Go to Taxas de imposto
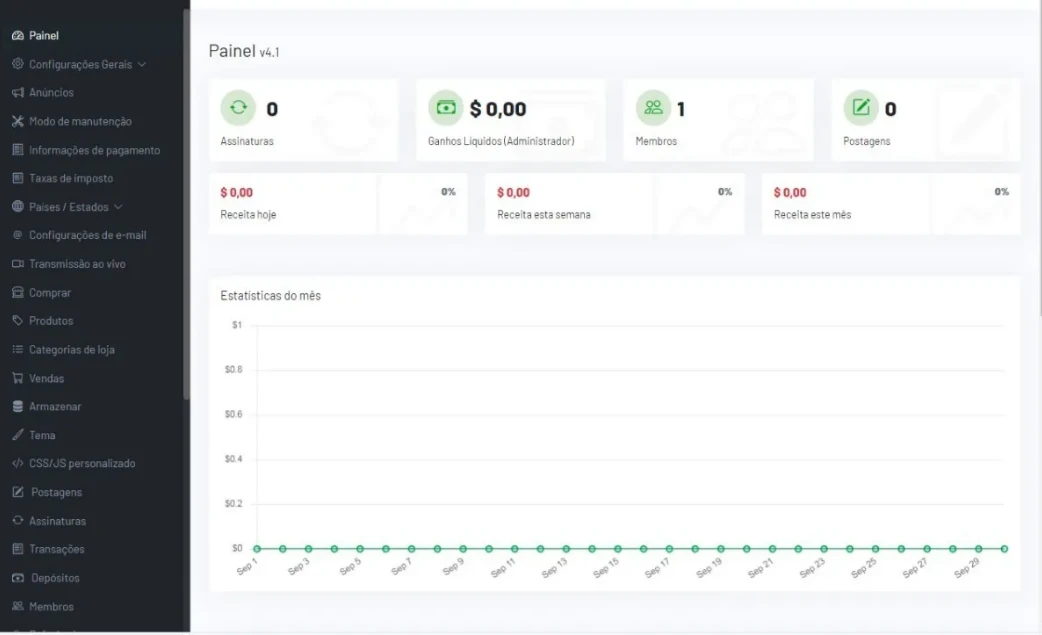The width and height of the screenshot is (1042, 635). [71, 179]
